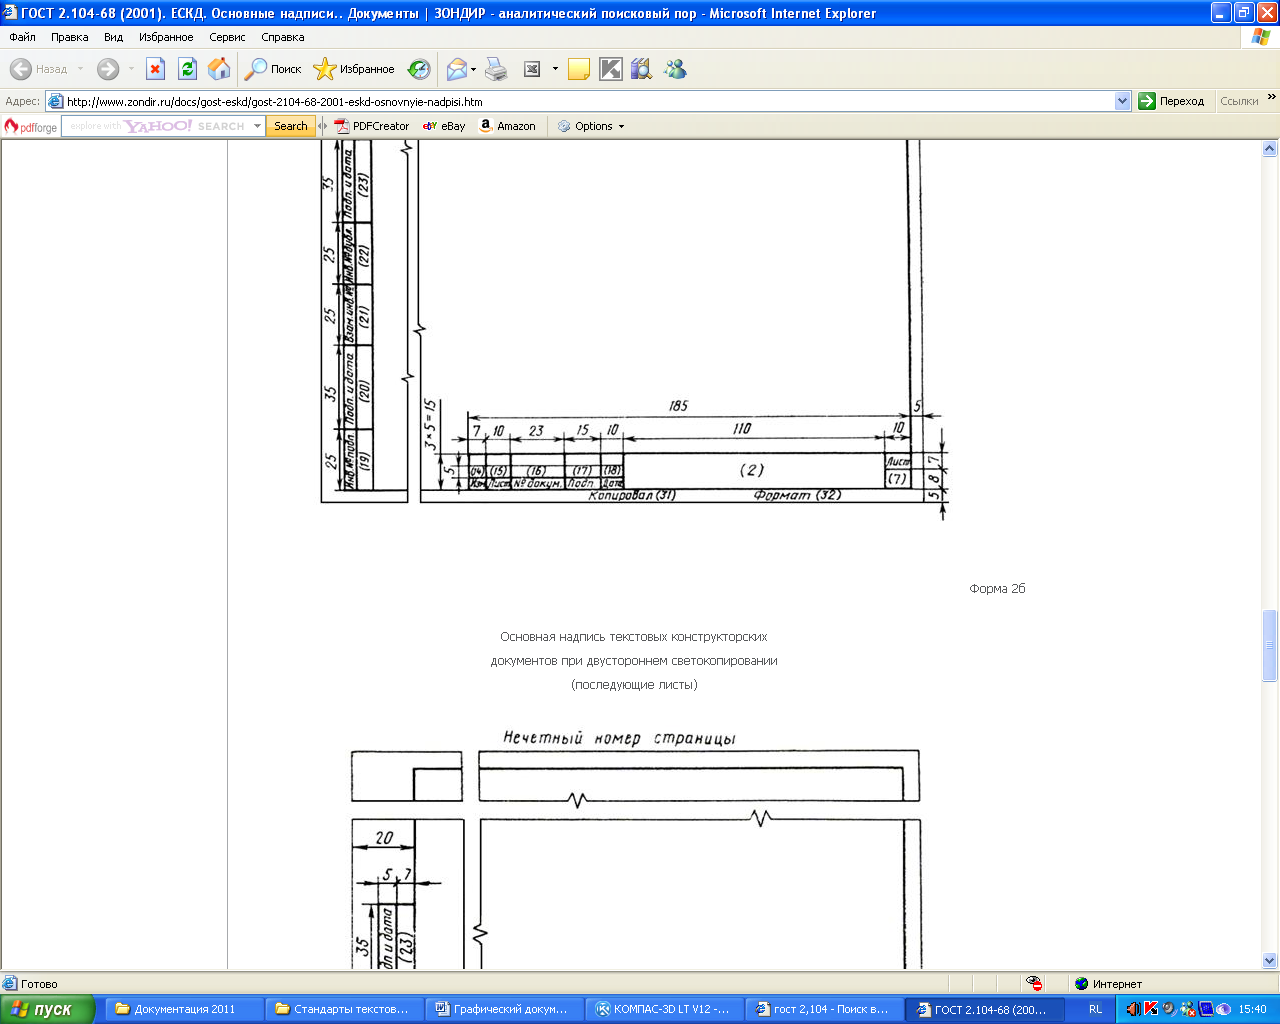The width and height of the screenshot is (1280, 1024).
Task: Stop page loading with red X icon
Action: (x=155, y=69)
